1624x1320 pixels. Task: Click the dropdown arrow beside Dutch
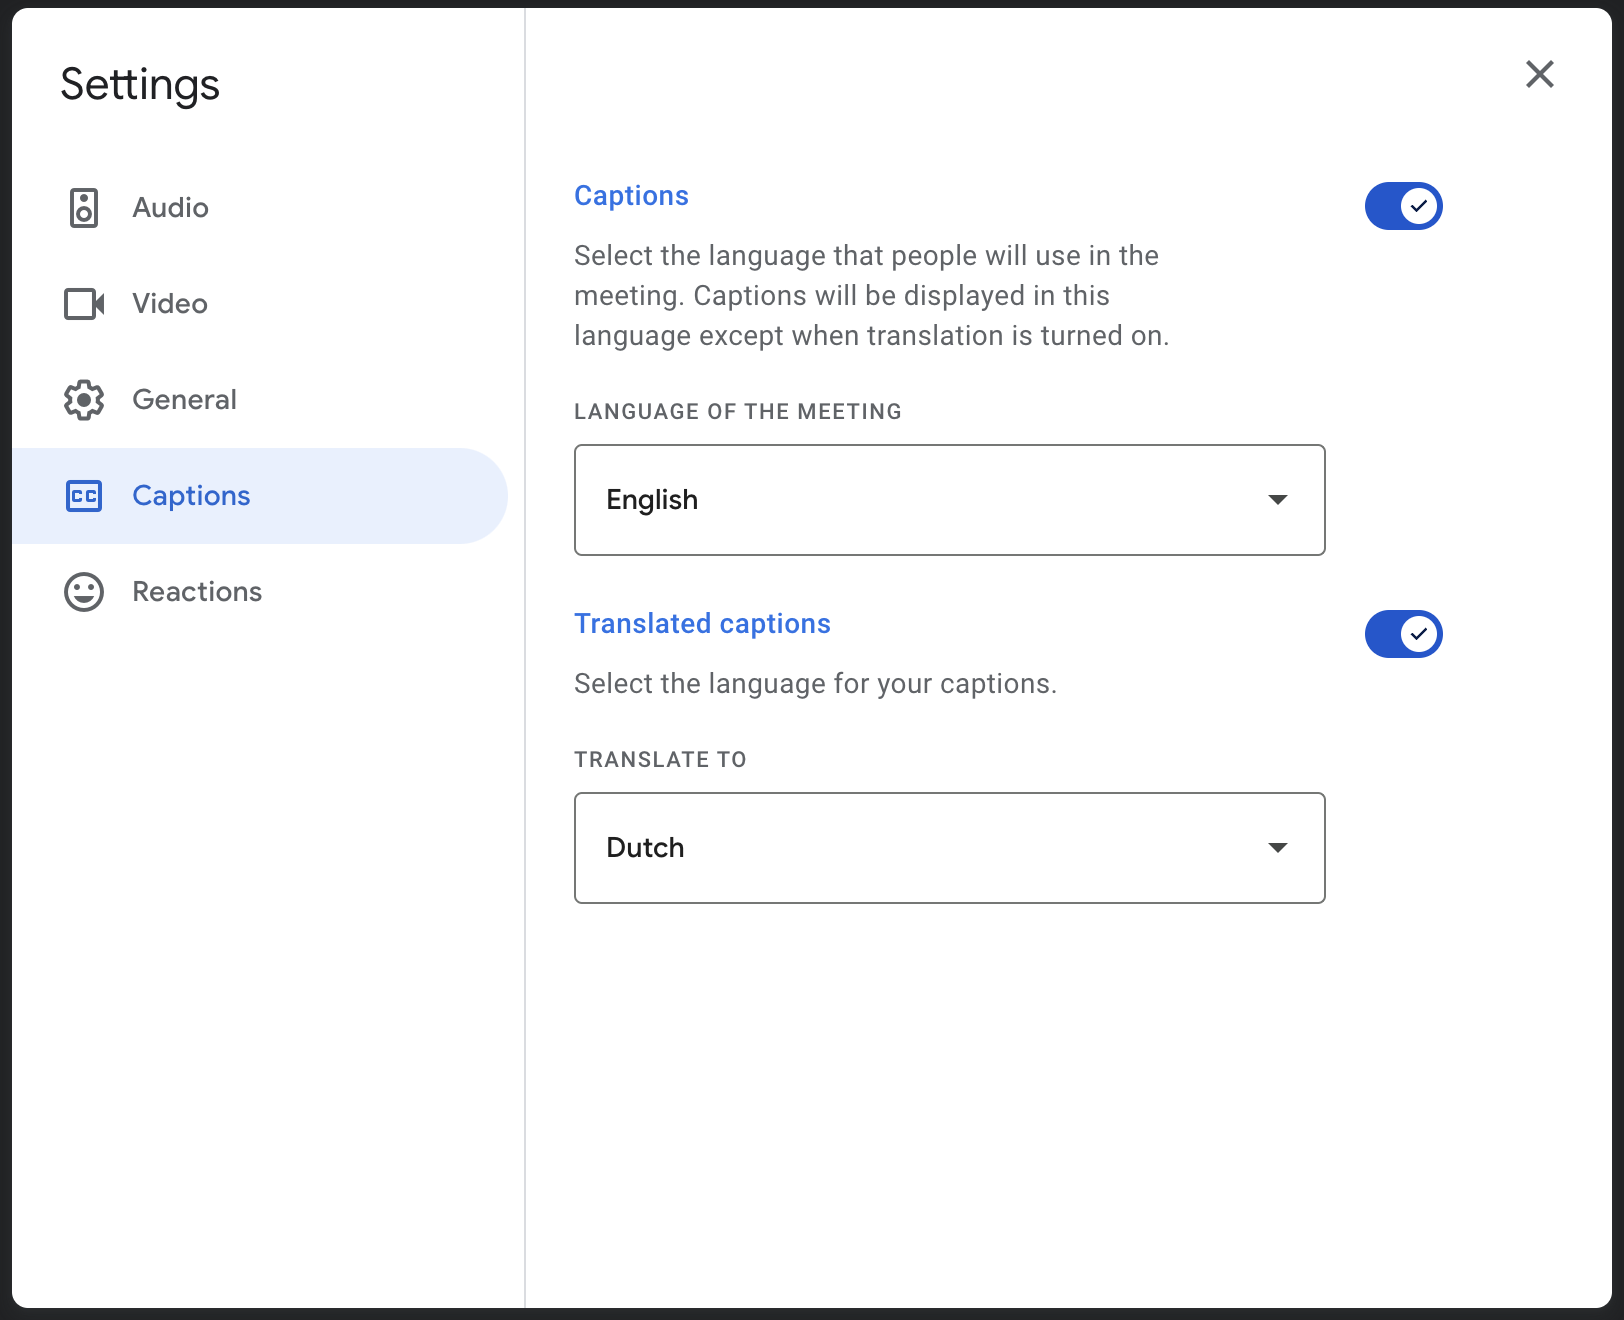pos(1277,847)
